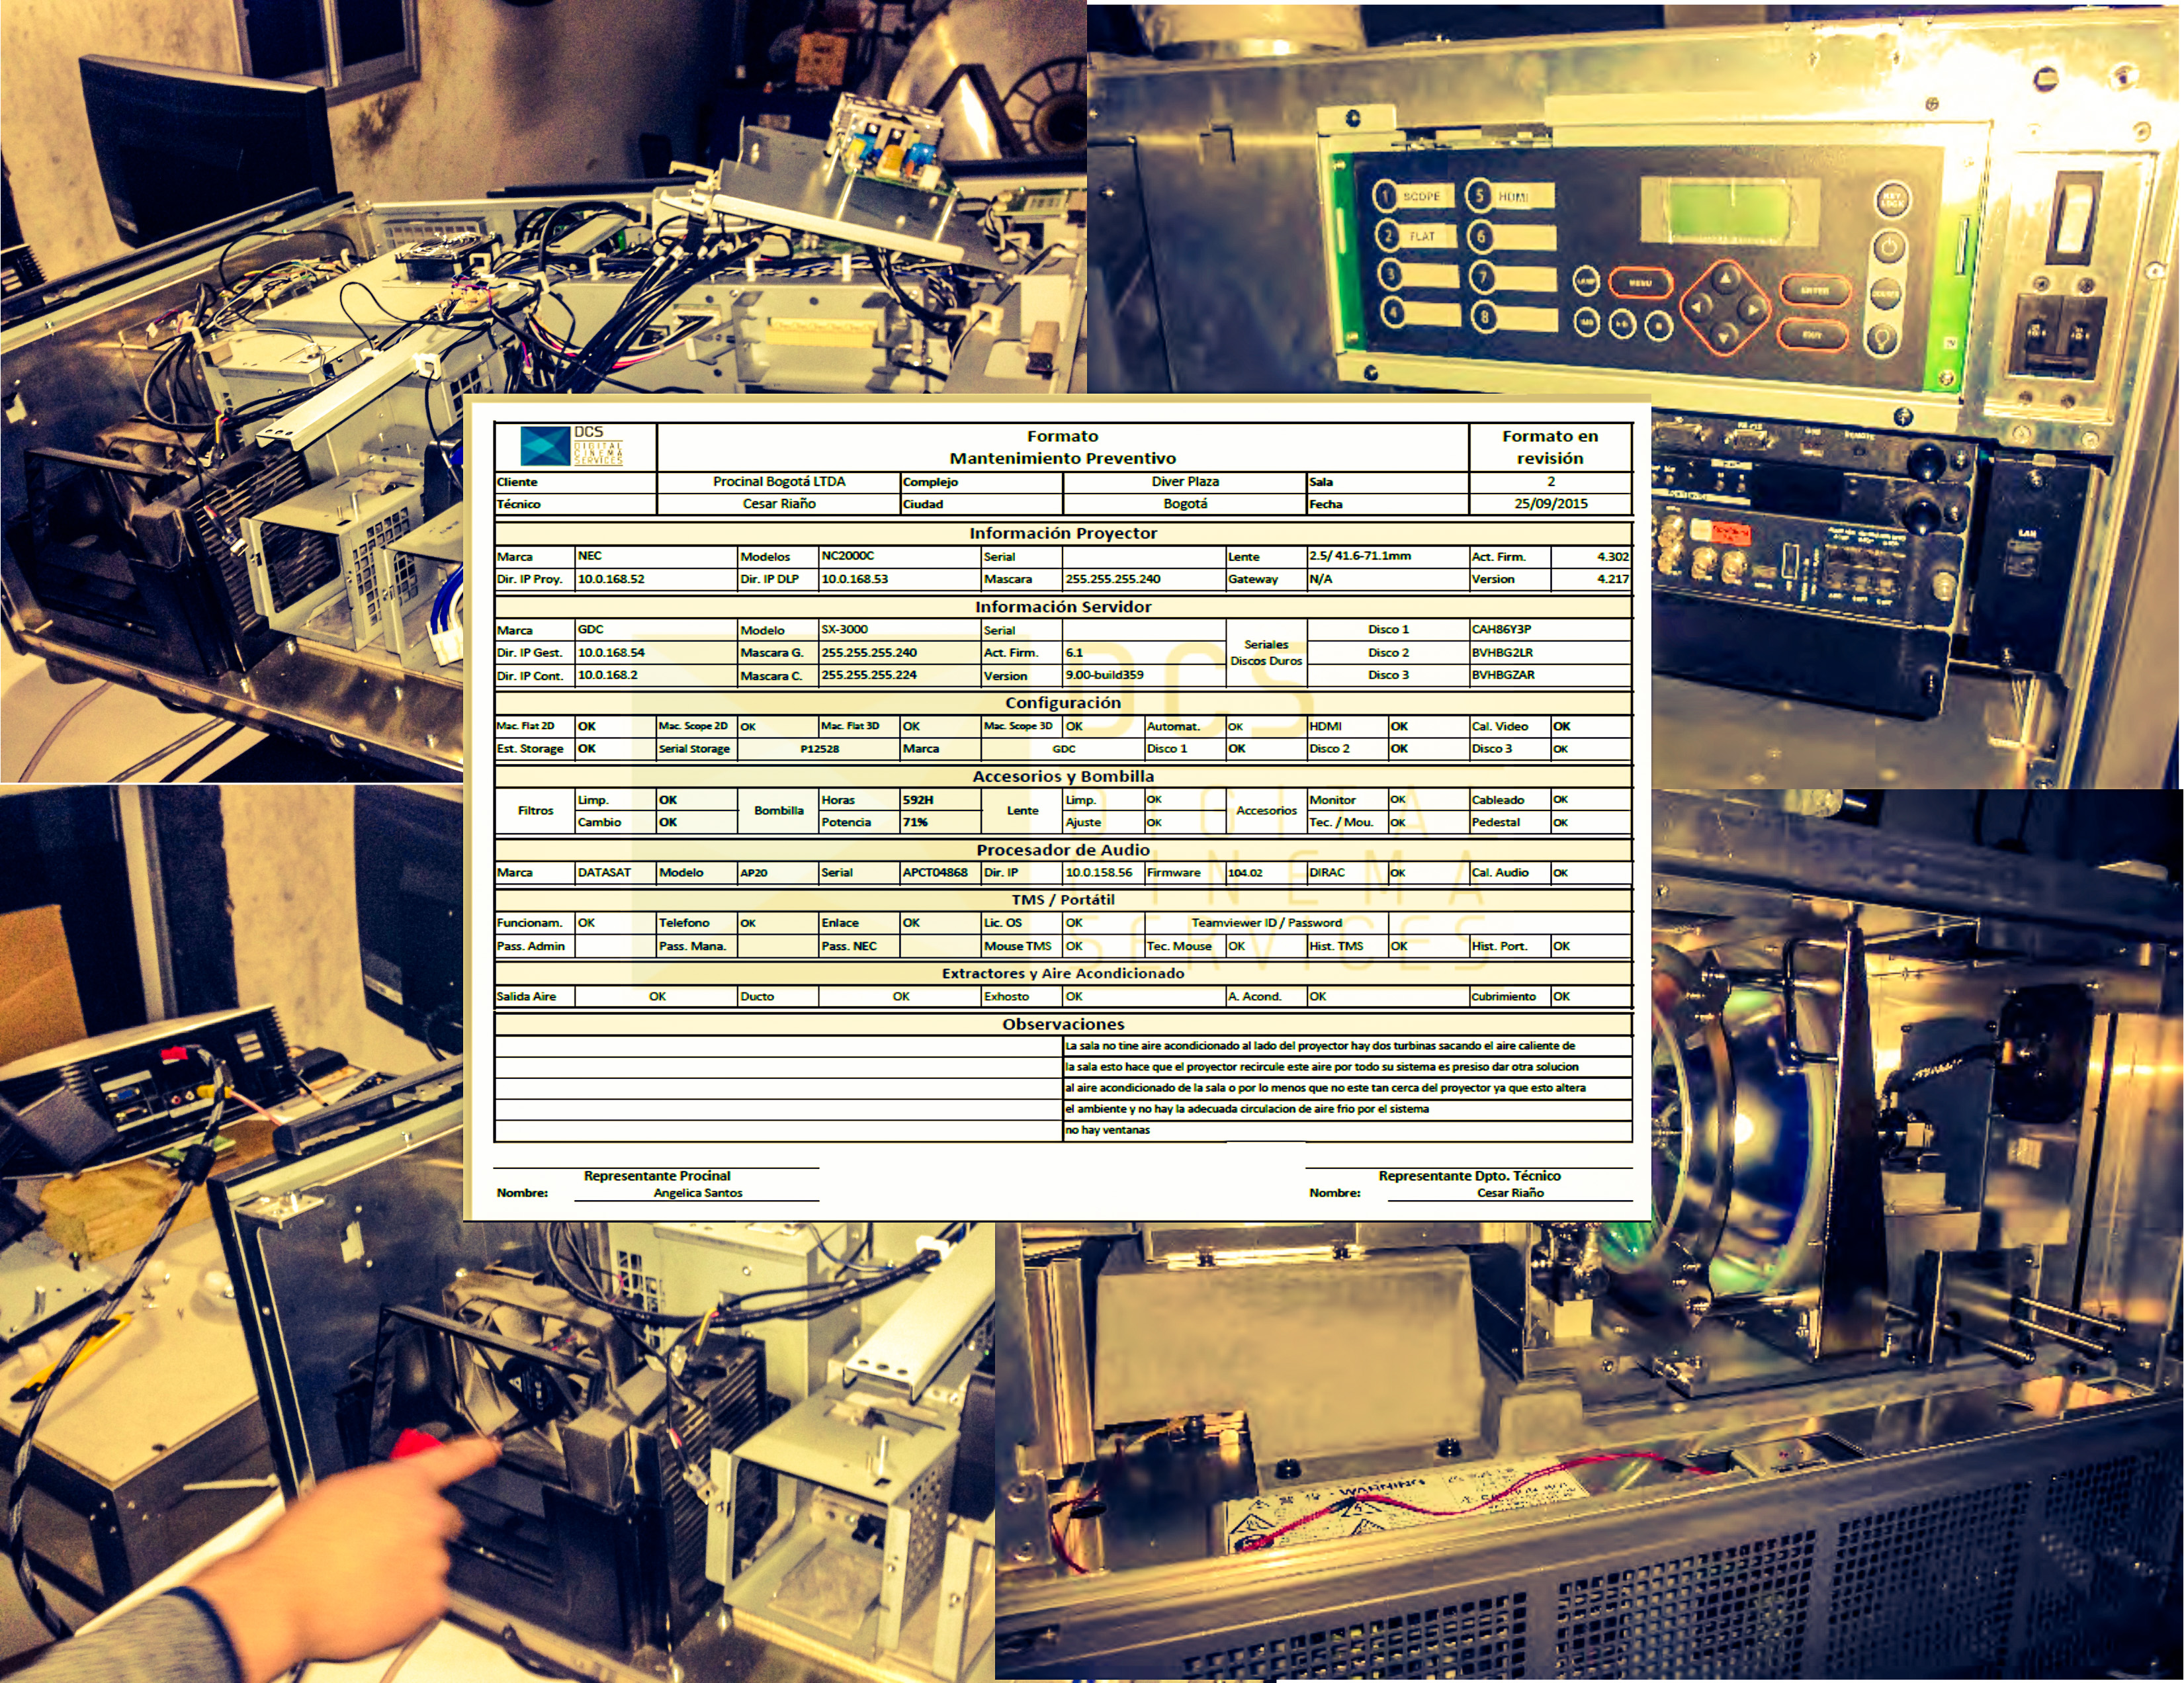Viewport: 2184px width, 1683px height.
Task: Click the 'Información Proyector' section header
Action: pos(1063,533)
